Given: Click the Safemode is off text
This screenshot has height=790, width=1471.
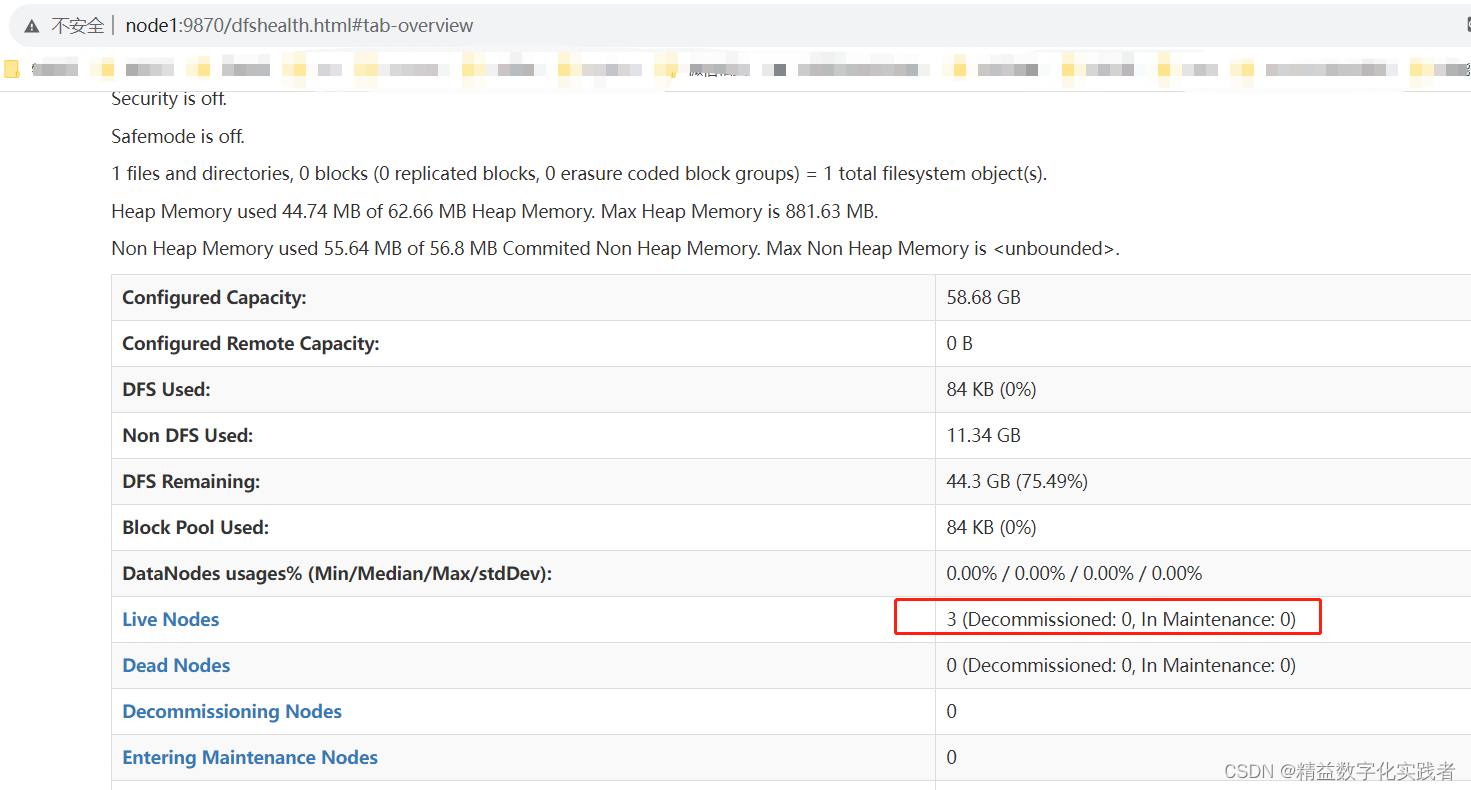Looking at the screenshot, I should tap(178, 136).
